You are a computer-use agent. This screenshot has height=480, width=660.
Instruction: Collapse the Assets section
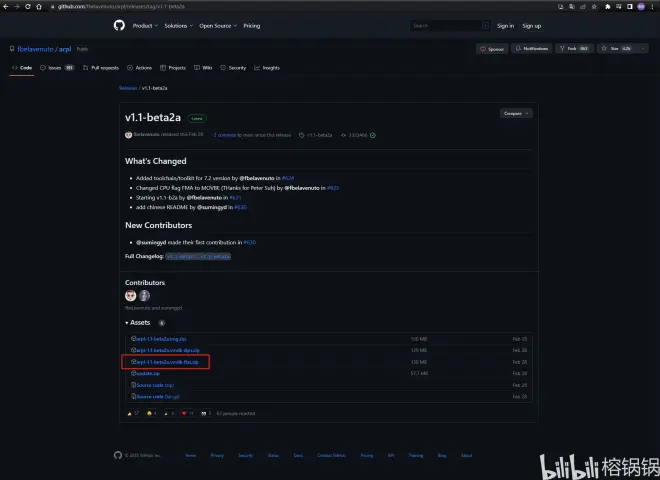click(x=138, y=323)
